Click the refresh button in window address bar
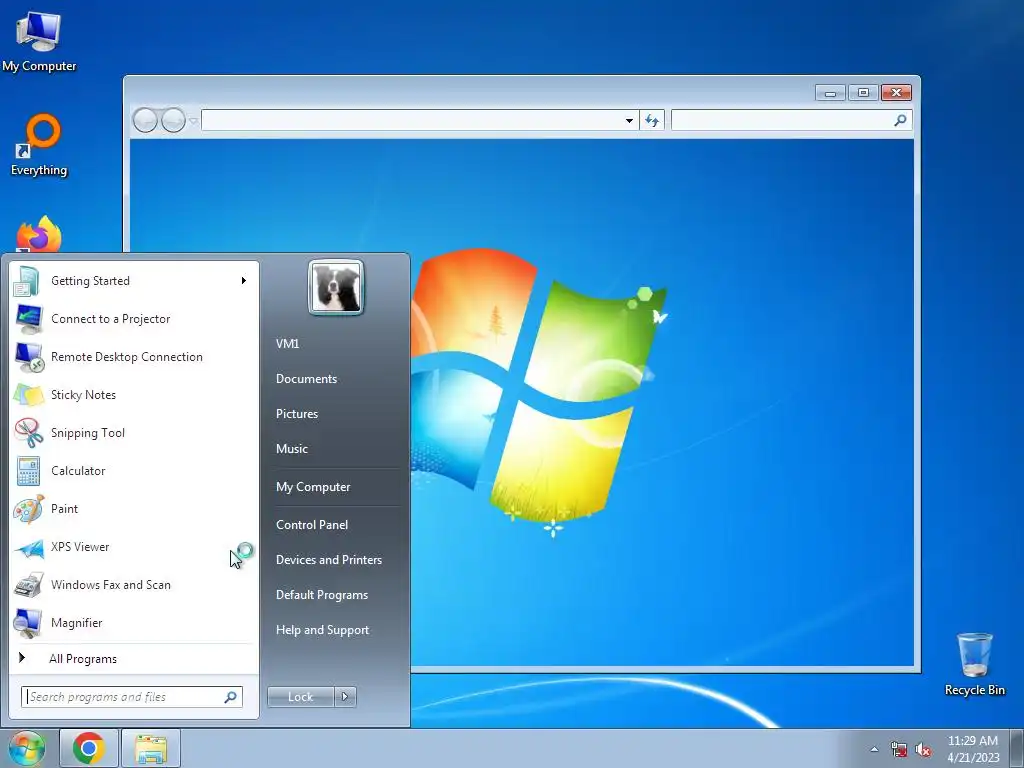This screenshot has width=1024, height=768. click(x=652, y=120)
